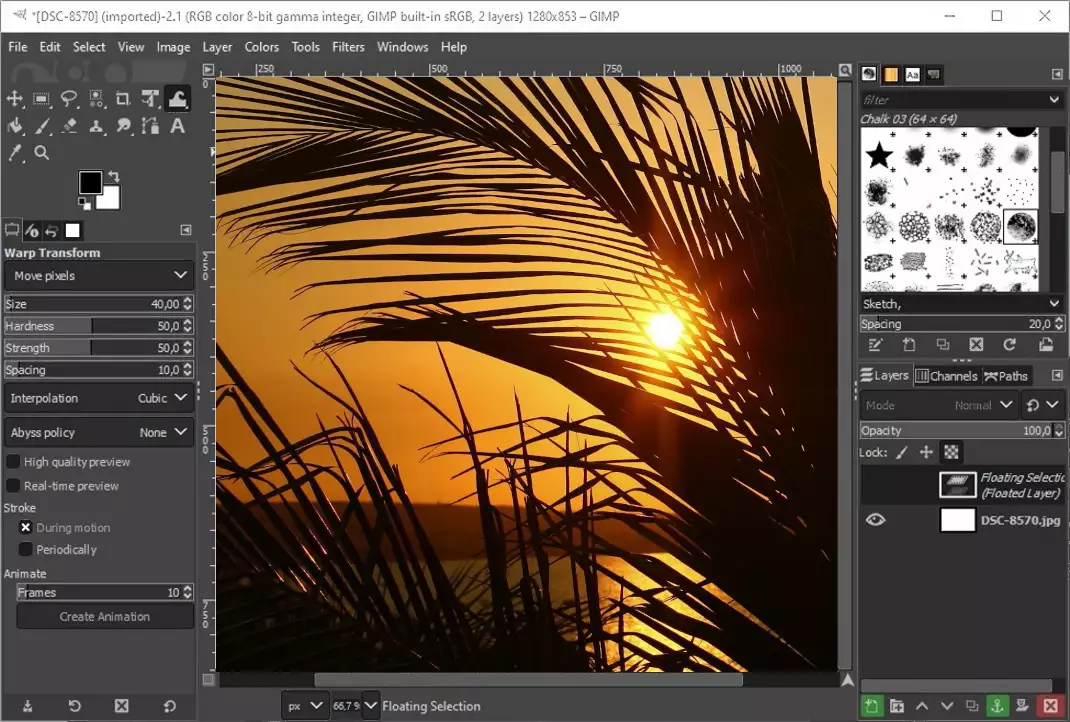This screenshot has width=1070, height=722.
Task: Pick the Eraser tool
Action: [x=69, y=126]
